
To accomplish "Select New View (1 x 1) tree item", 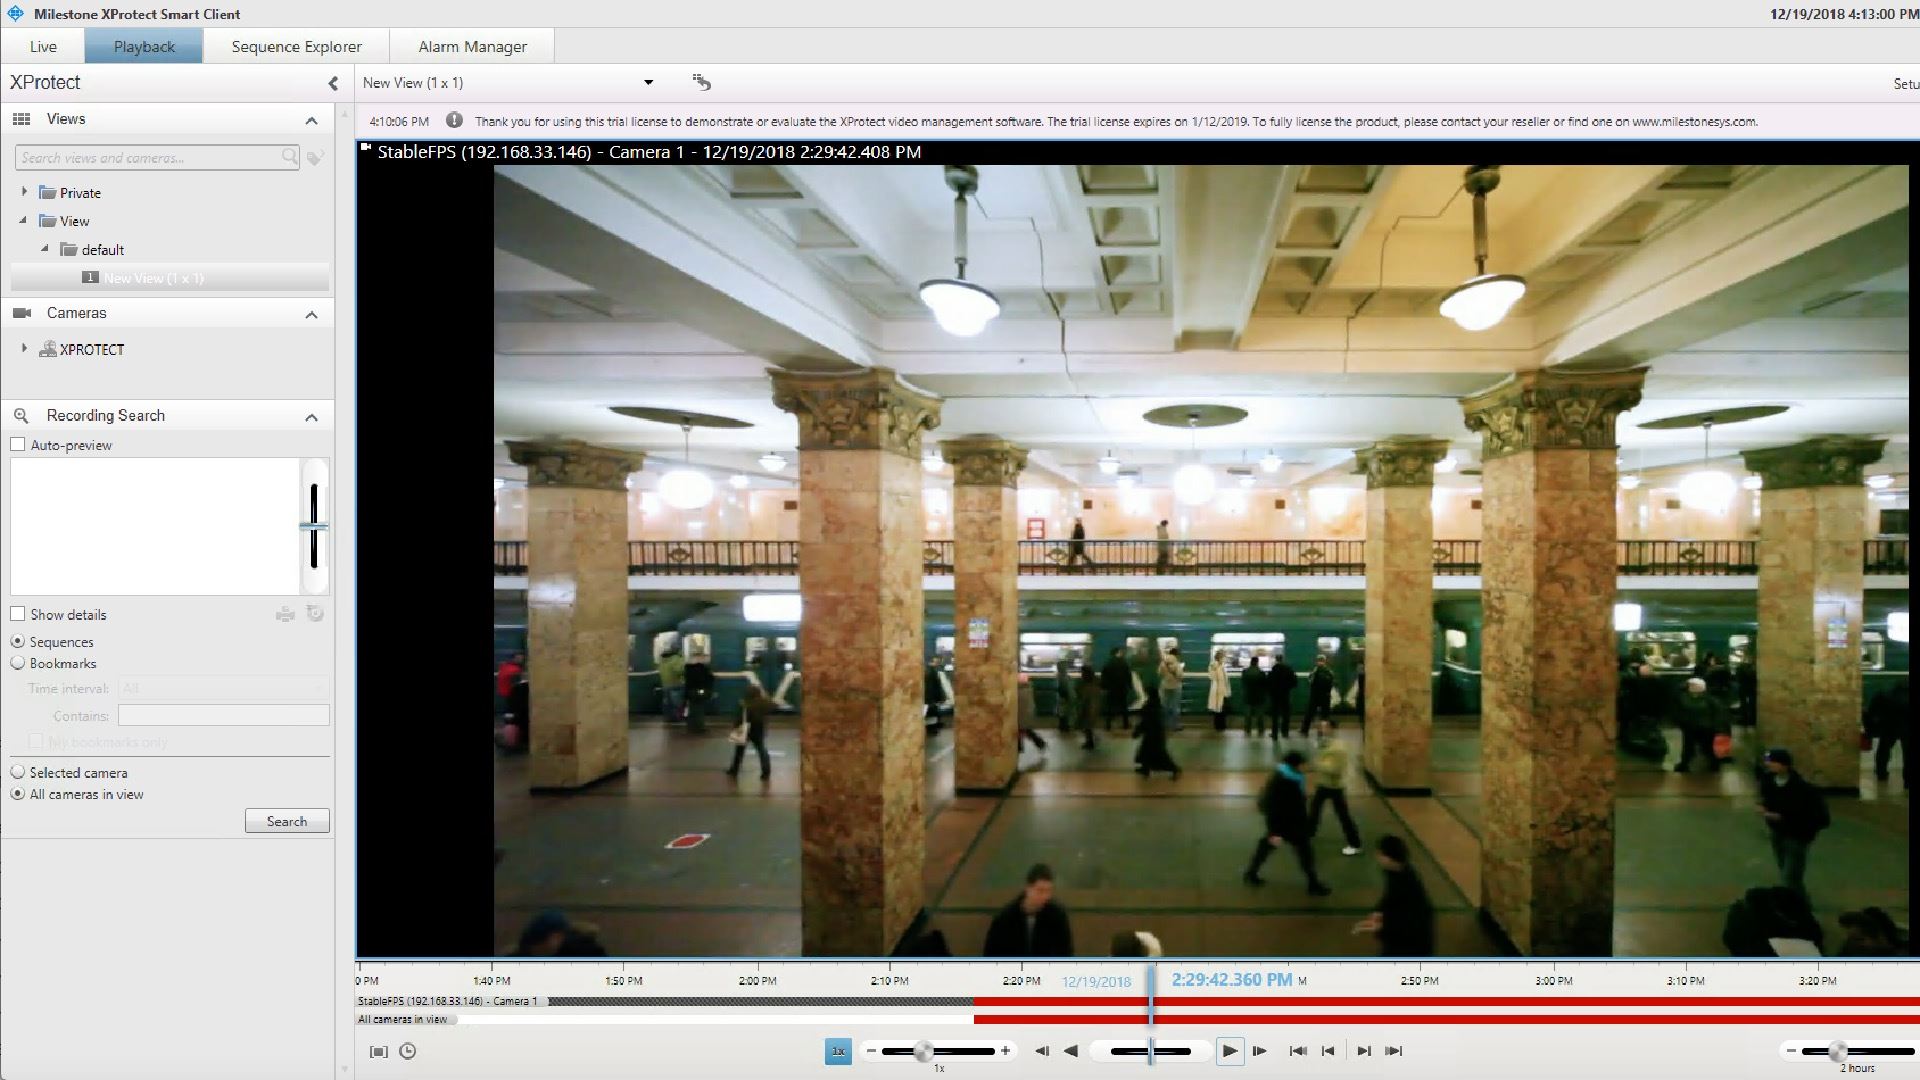I will click(x=170, y=278).
